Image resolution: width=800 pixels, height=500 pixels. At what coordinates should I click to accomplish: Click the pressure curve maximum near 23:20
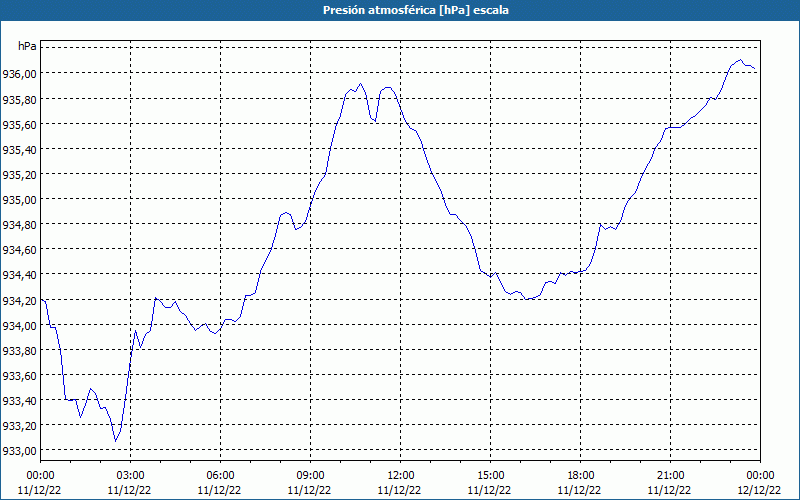coord(740,60)
